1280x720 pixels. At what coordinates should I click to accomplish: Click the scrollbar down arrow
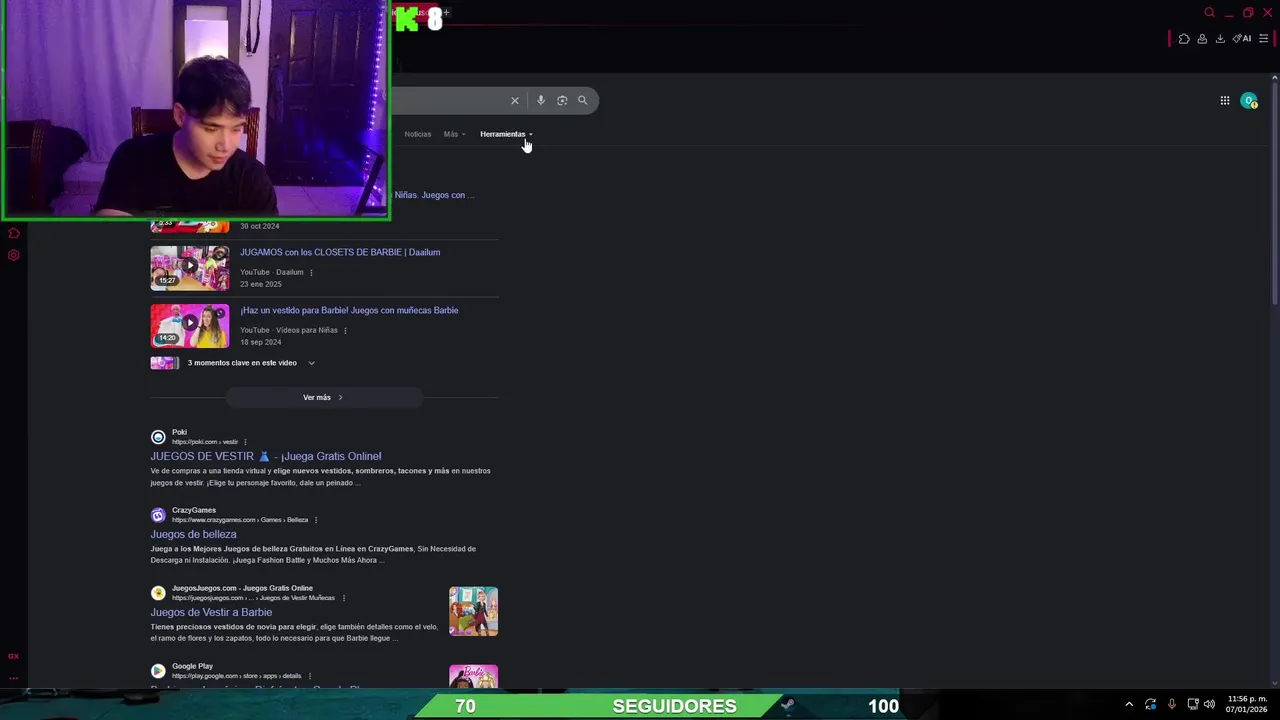click(1274, 683)
